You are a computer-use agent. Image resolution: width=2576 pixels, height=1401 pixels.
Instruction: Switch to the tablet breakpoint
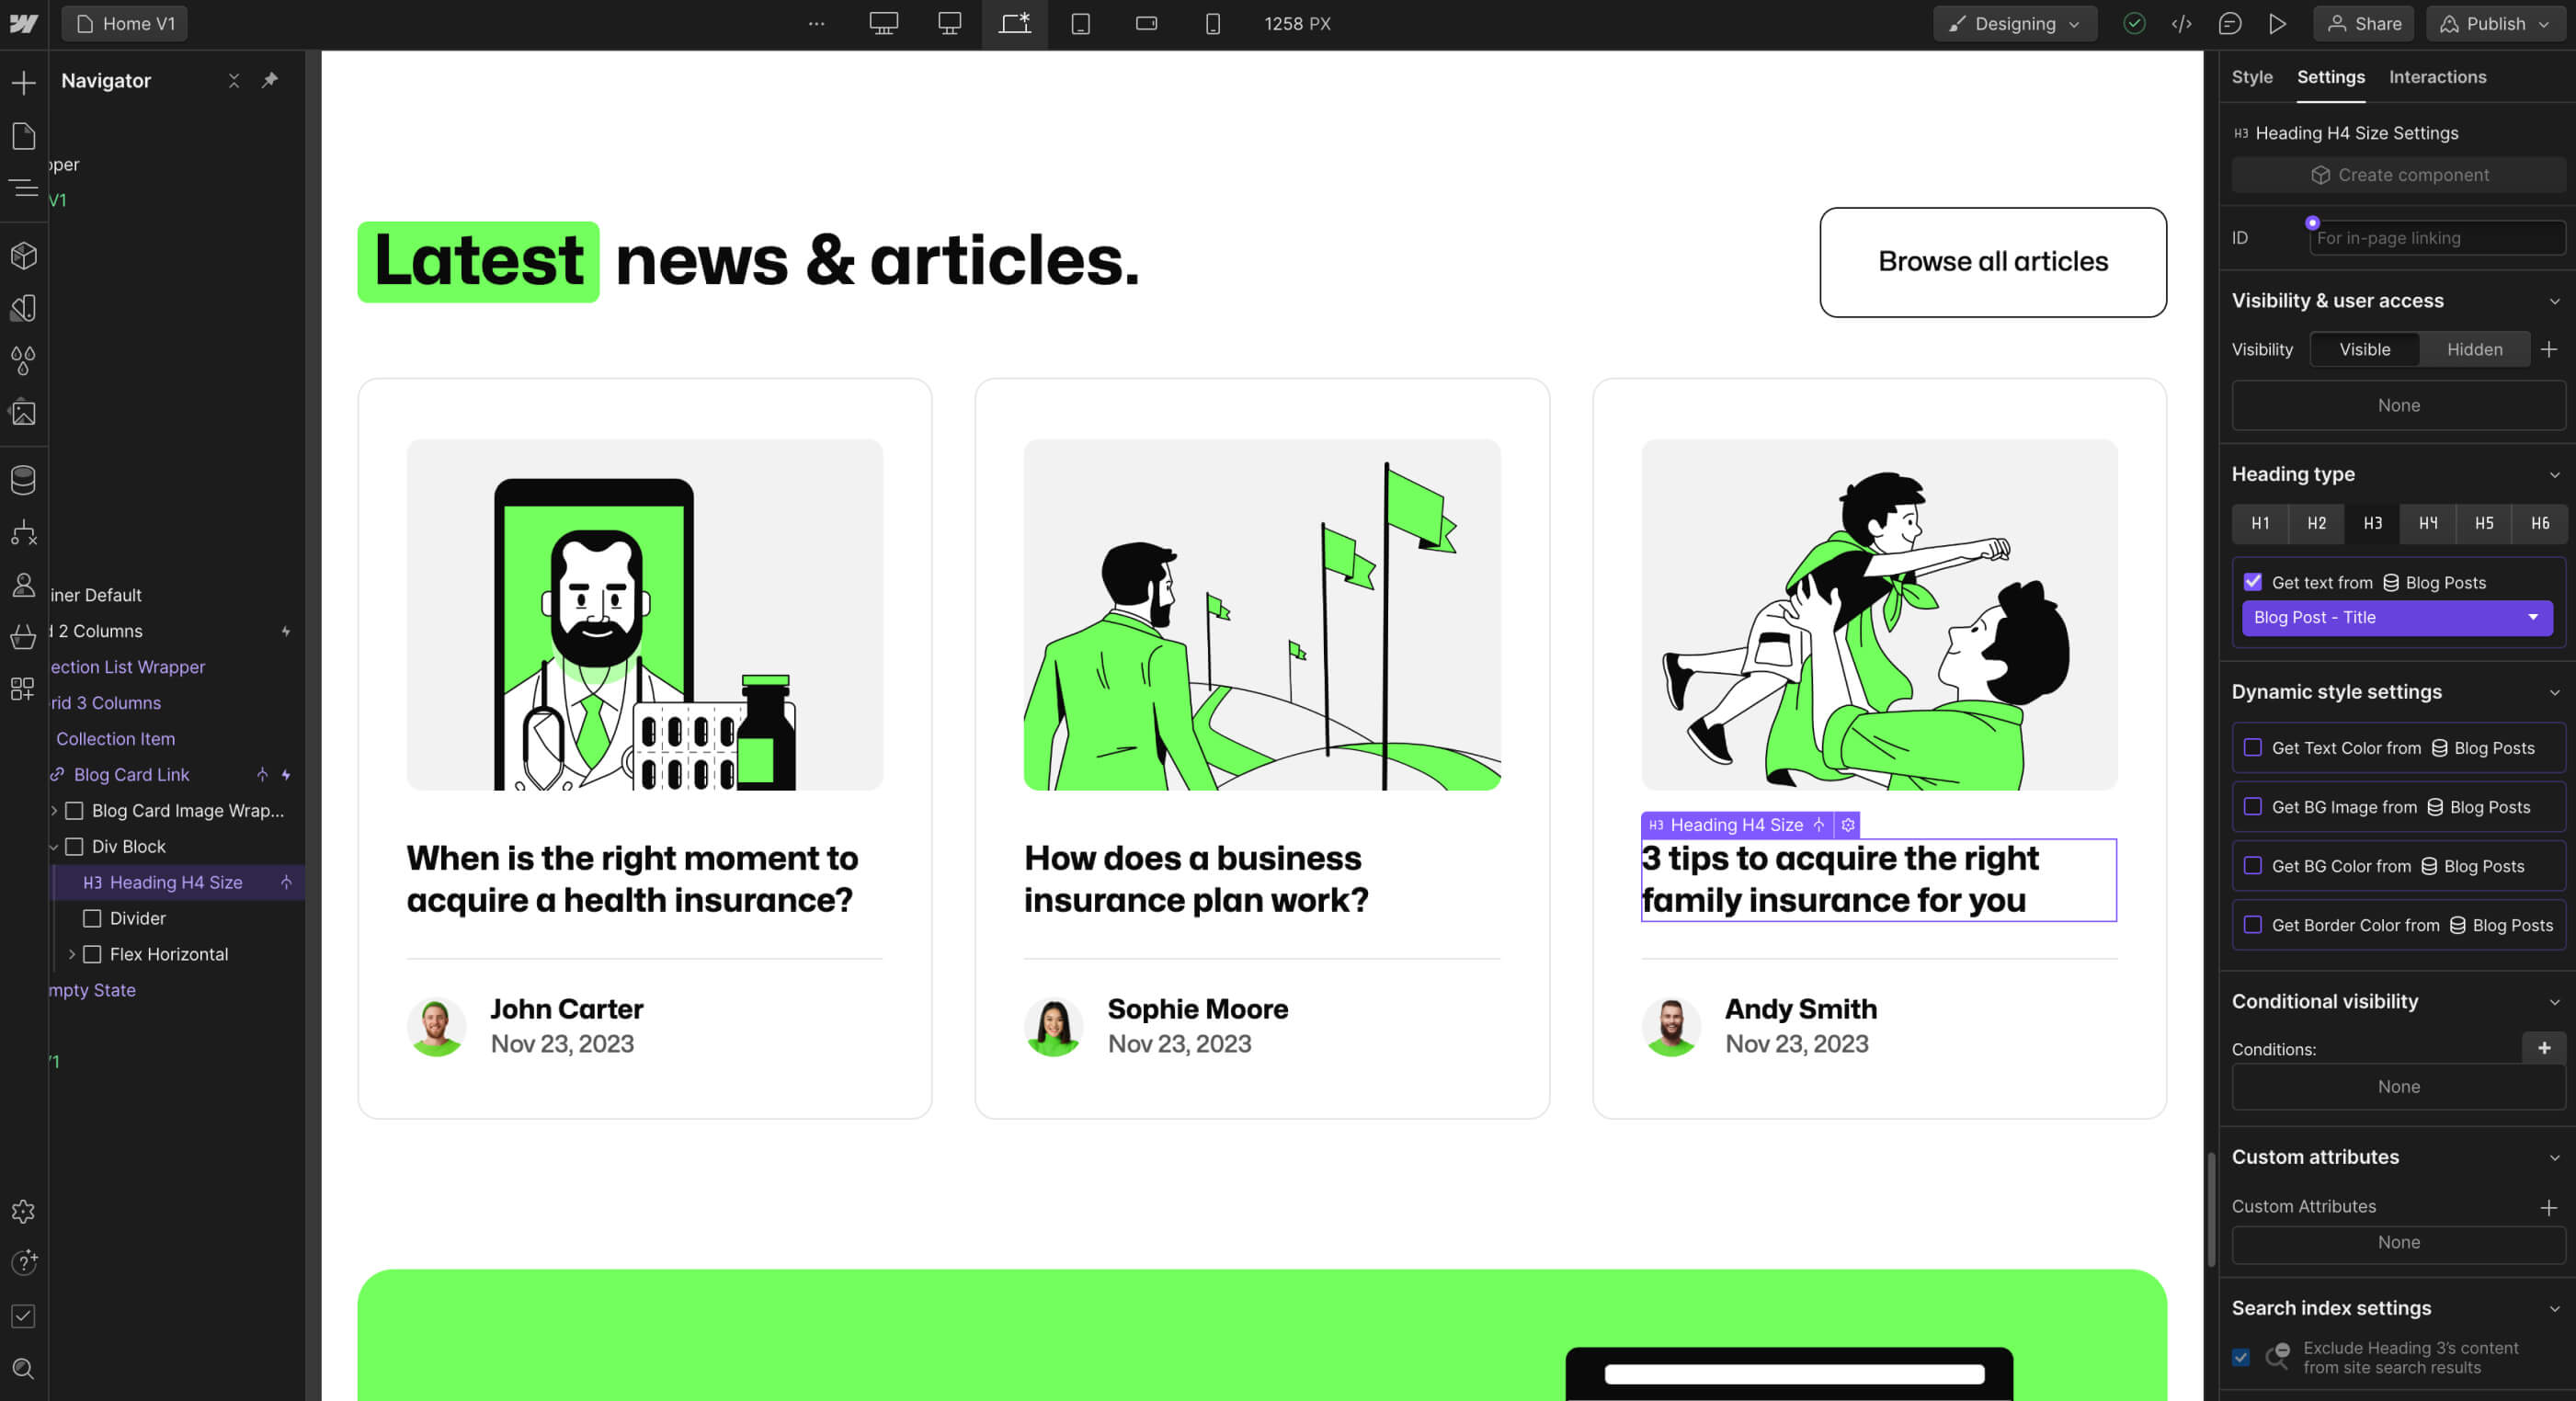click(x=1081, y=23)
